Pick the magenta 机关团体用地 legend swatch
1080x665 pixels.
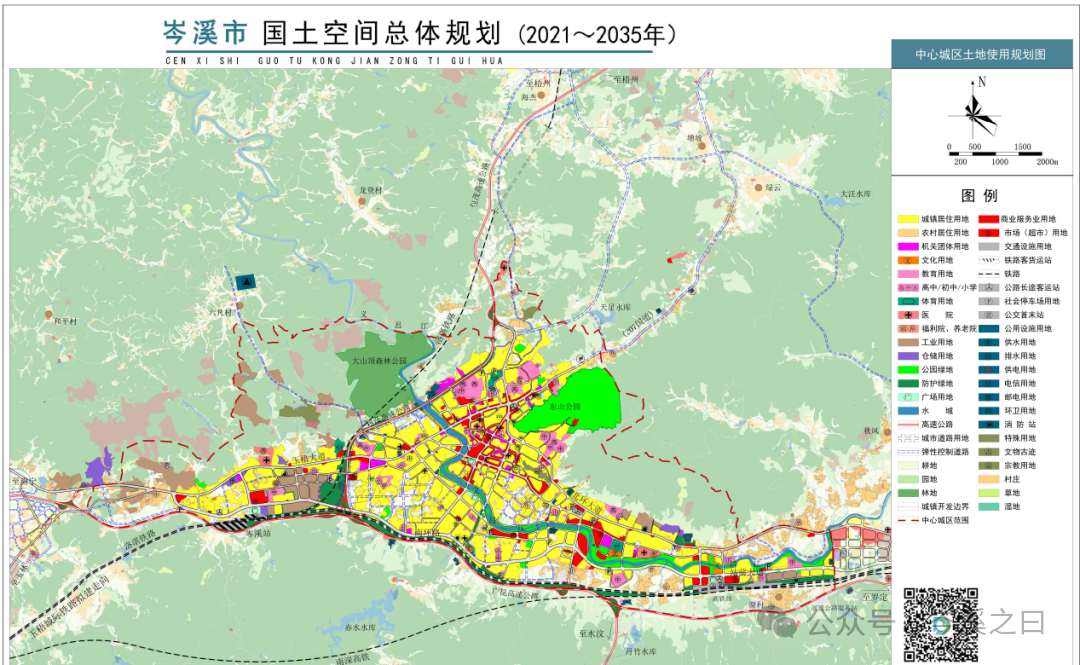pos(908,247)
